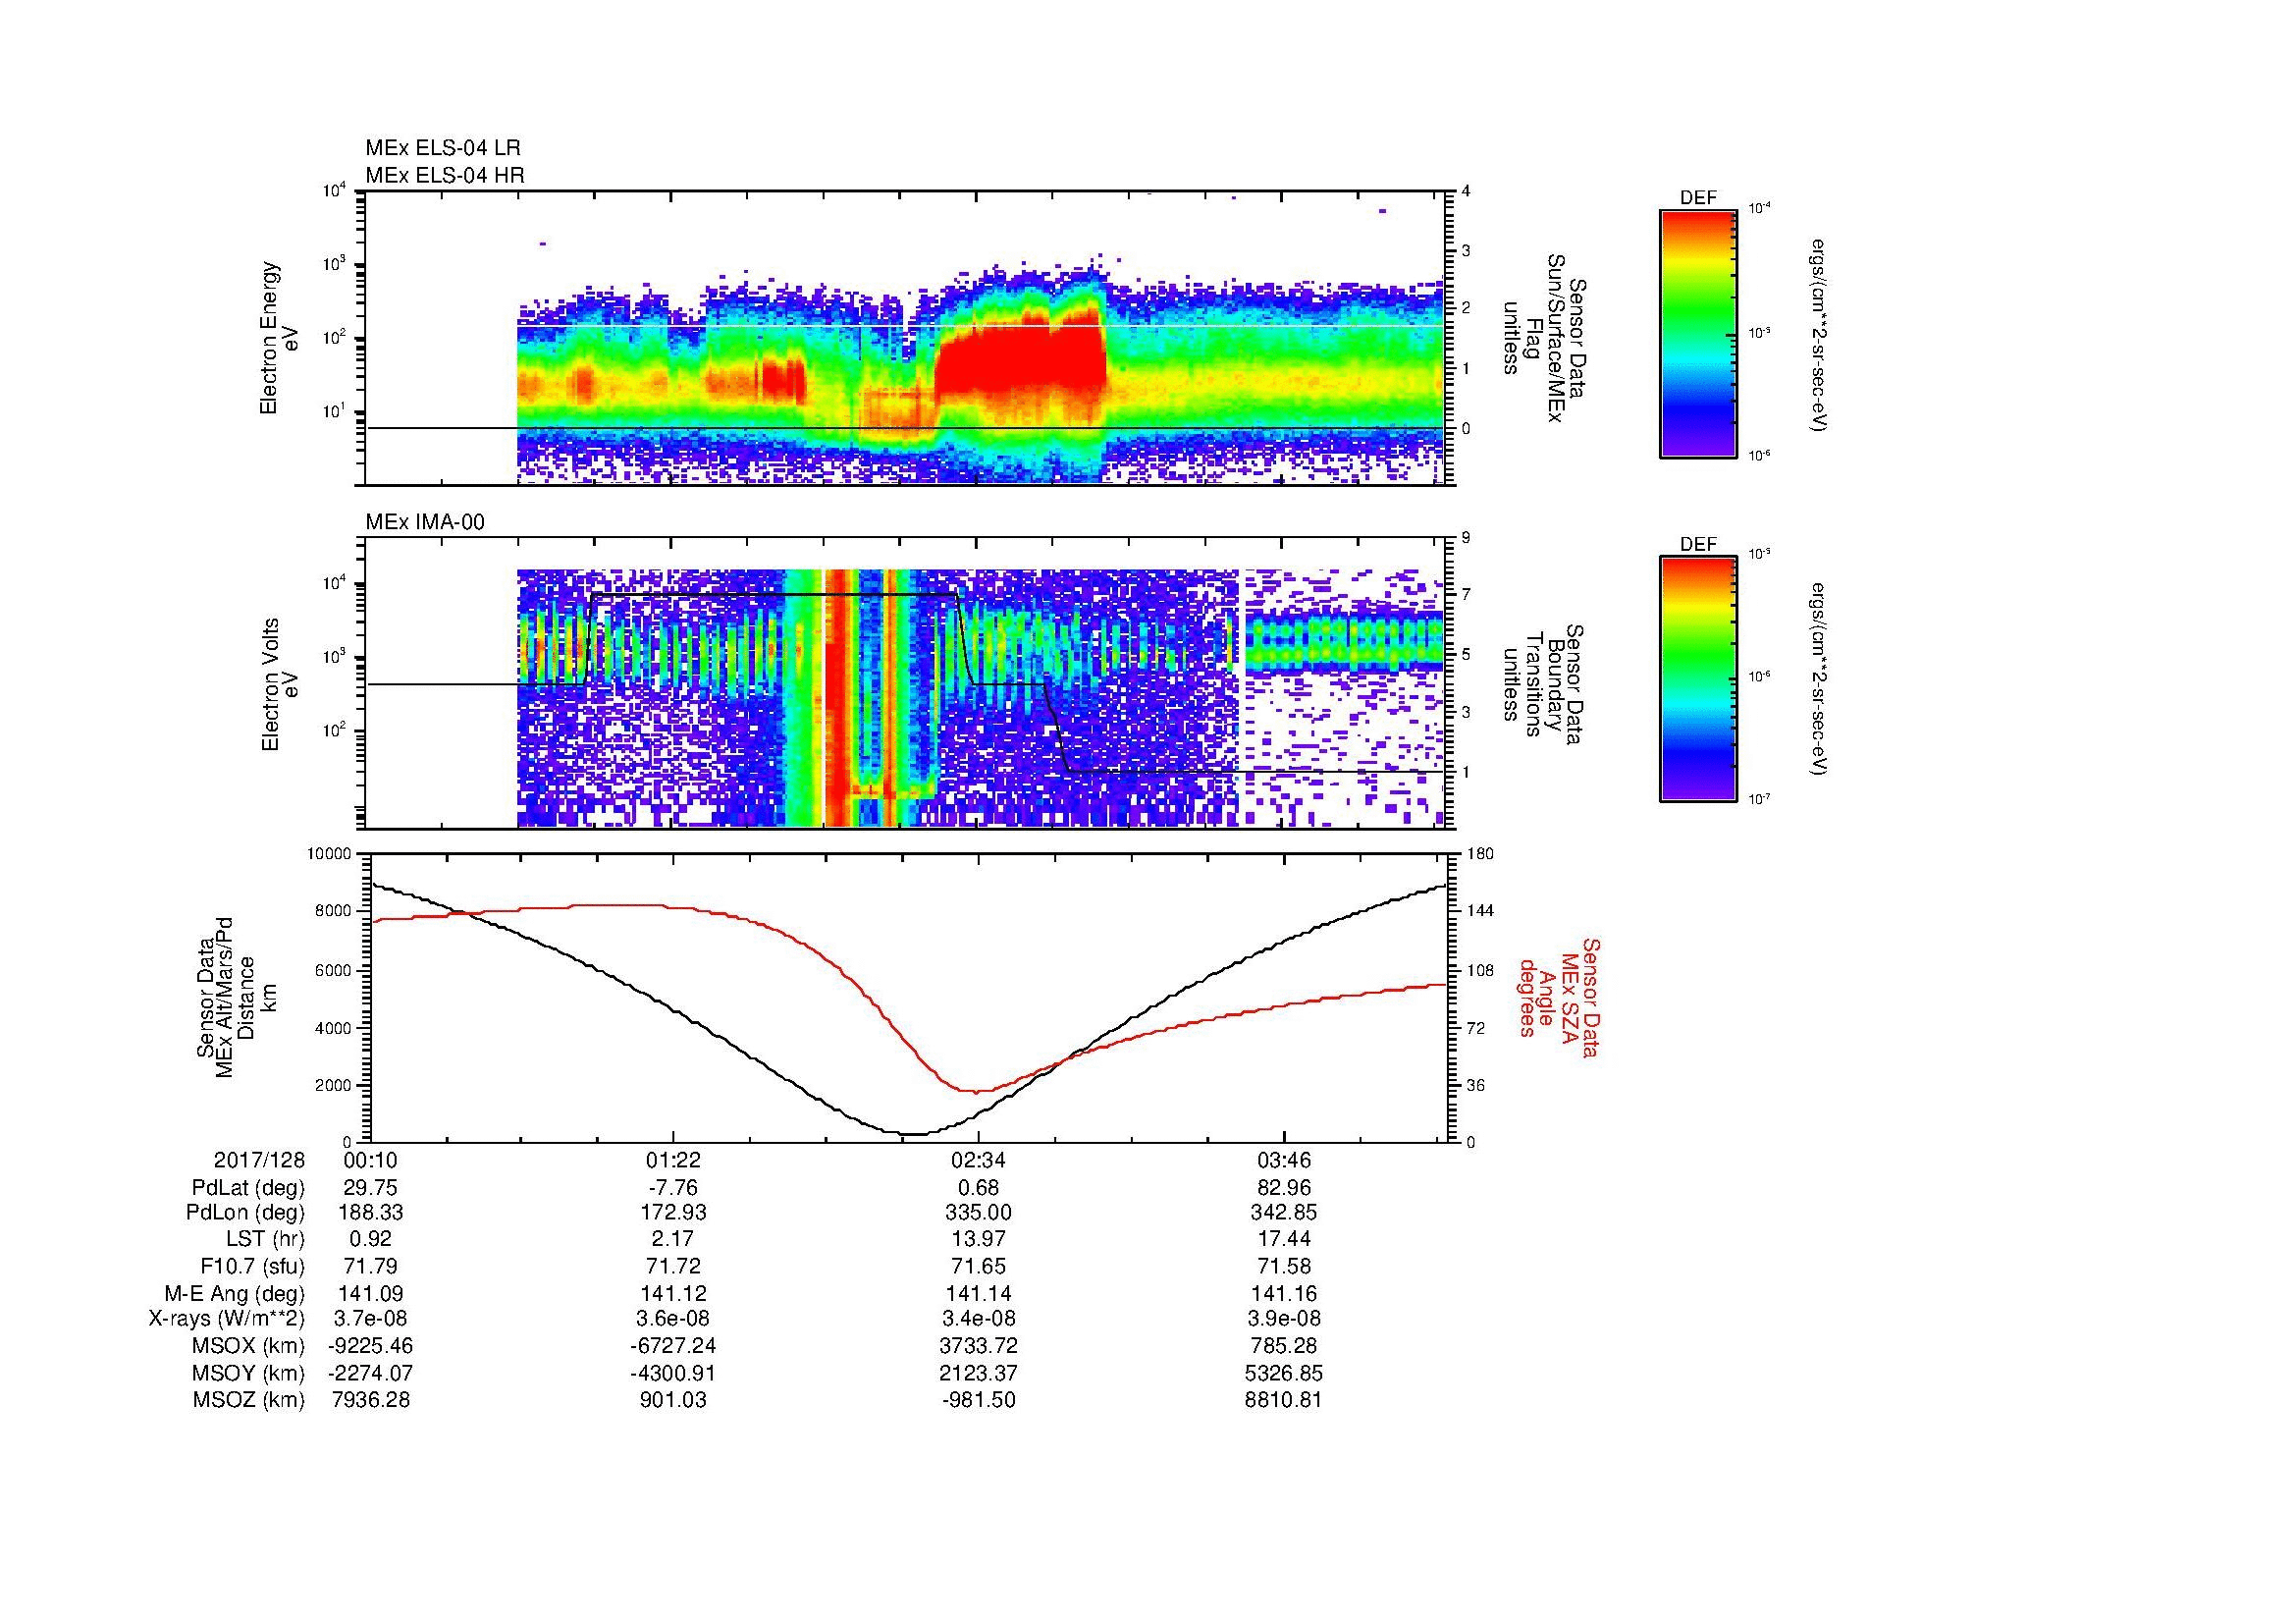Screen dimensions: 2296x1623
Task: Click the MSOX value '3733.72'
Action: [x=978, y=1346]
